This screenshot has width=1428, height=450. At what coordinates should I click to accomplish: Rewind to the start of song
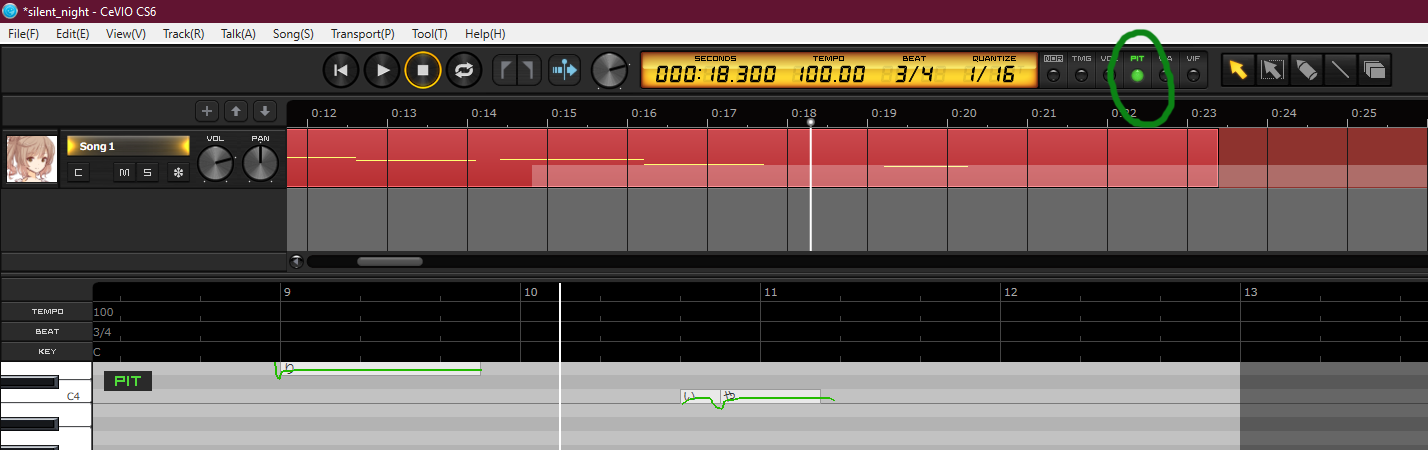(340, 70)
